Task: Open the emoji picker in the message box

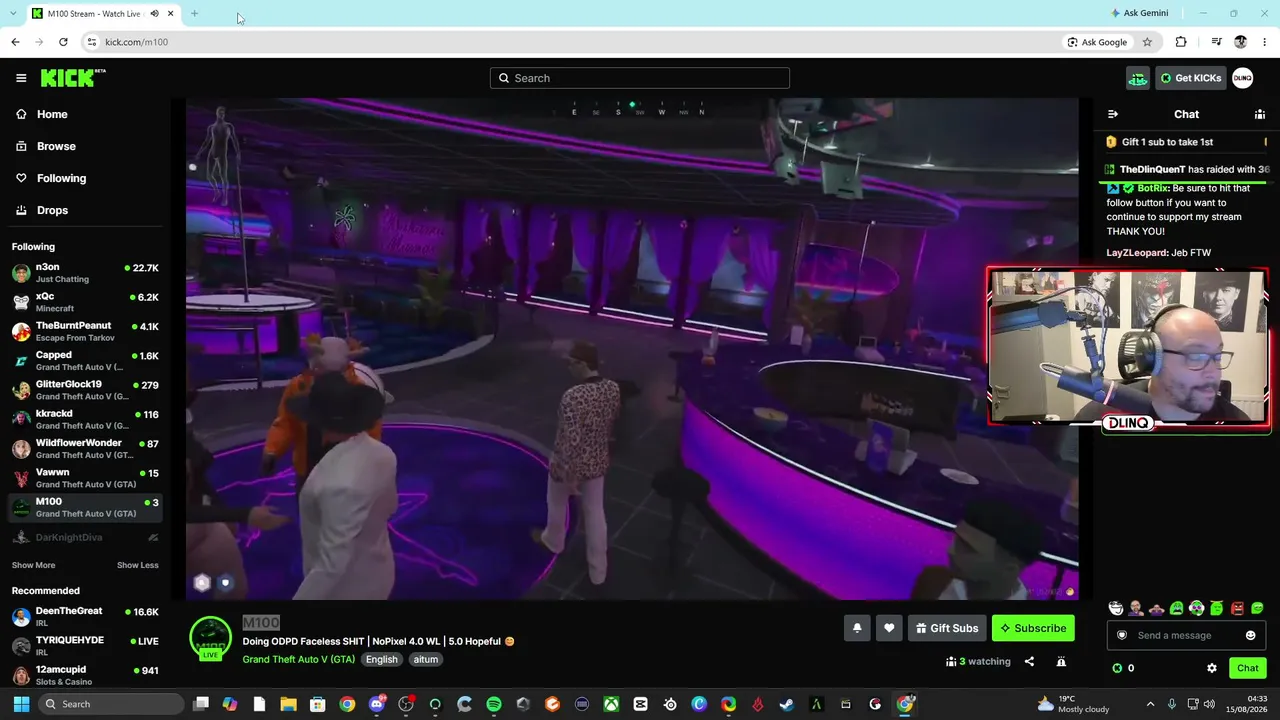Action: click(1250, 635)
